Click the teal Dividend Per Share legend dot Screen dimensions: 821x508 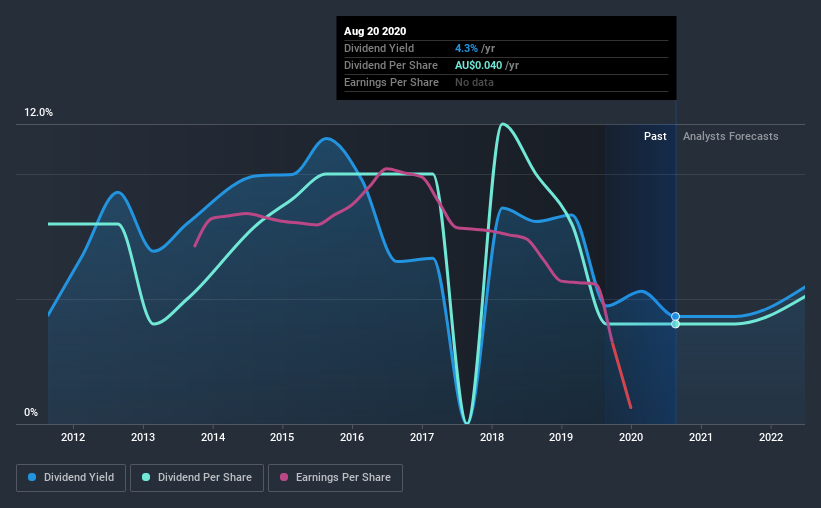point(146,477)
